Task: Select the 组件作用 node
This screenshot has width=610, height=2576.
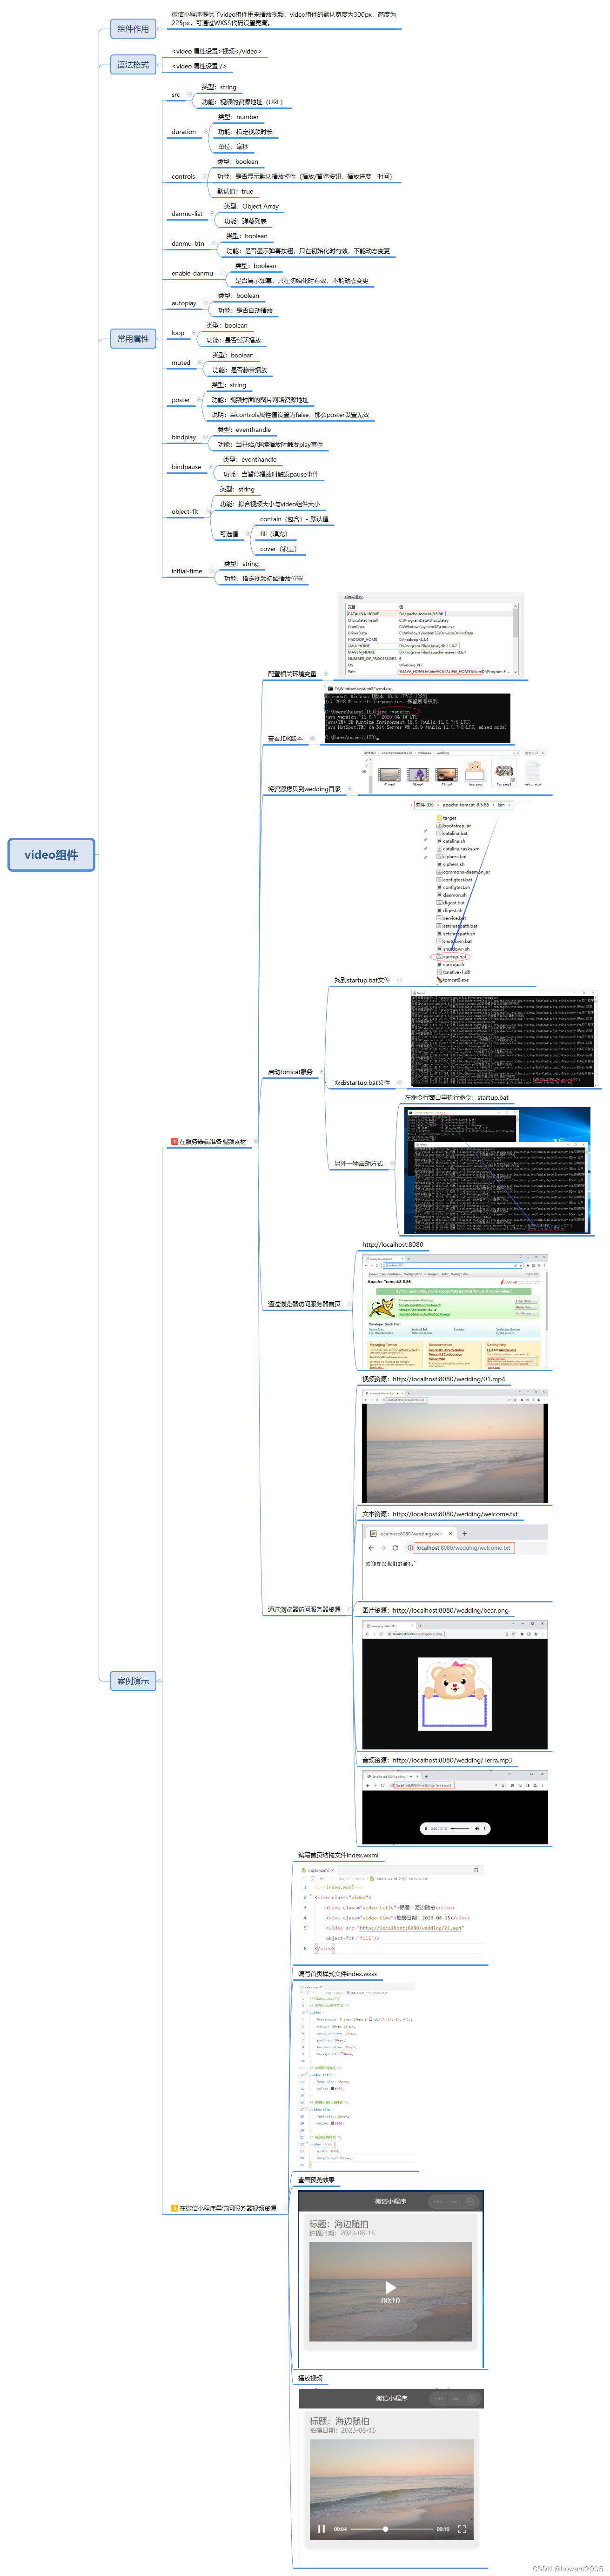Action: (x=133, y=29)
